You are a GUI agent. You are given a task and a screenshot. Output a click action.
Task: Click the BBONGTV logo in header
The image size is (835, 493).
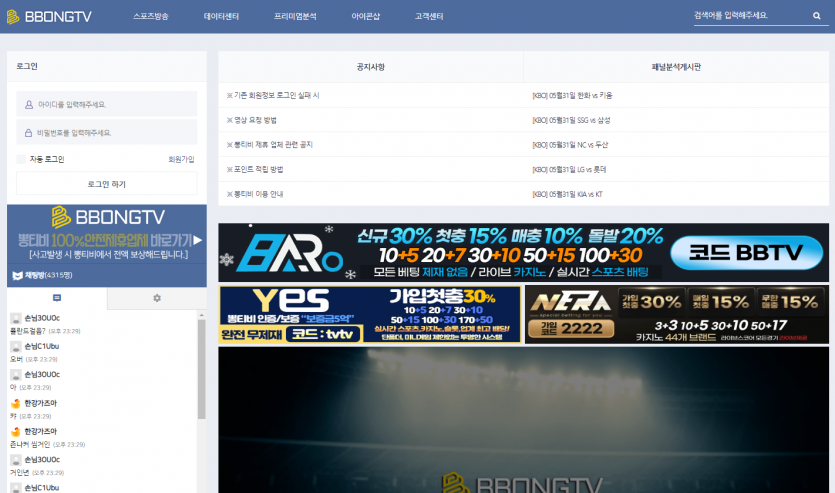tap(49, 17)
